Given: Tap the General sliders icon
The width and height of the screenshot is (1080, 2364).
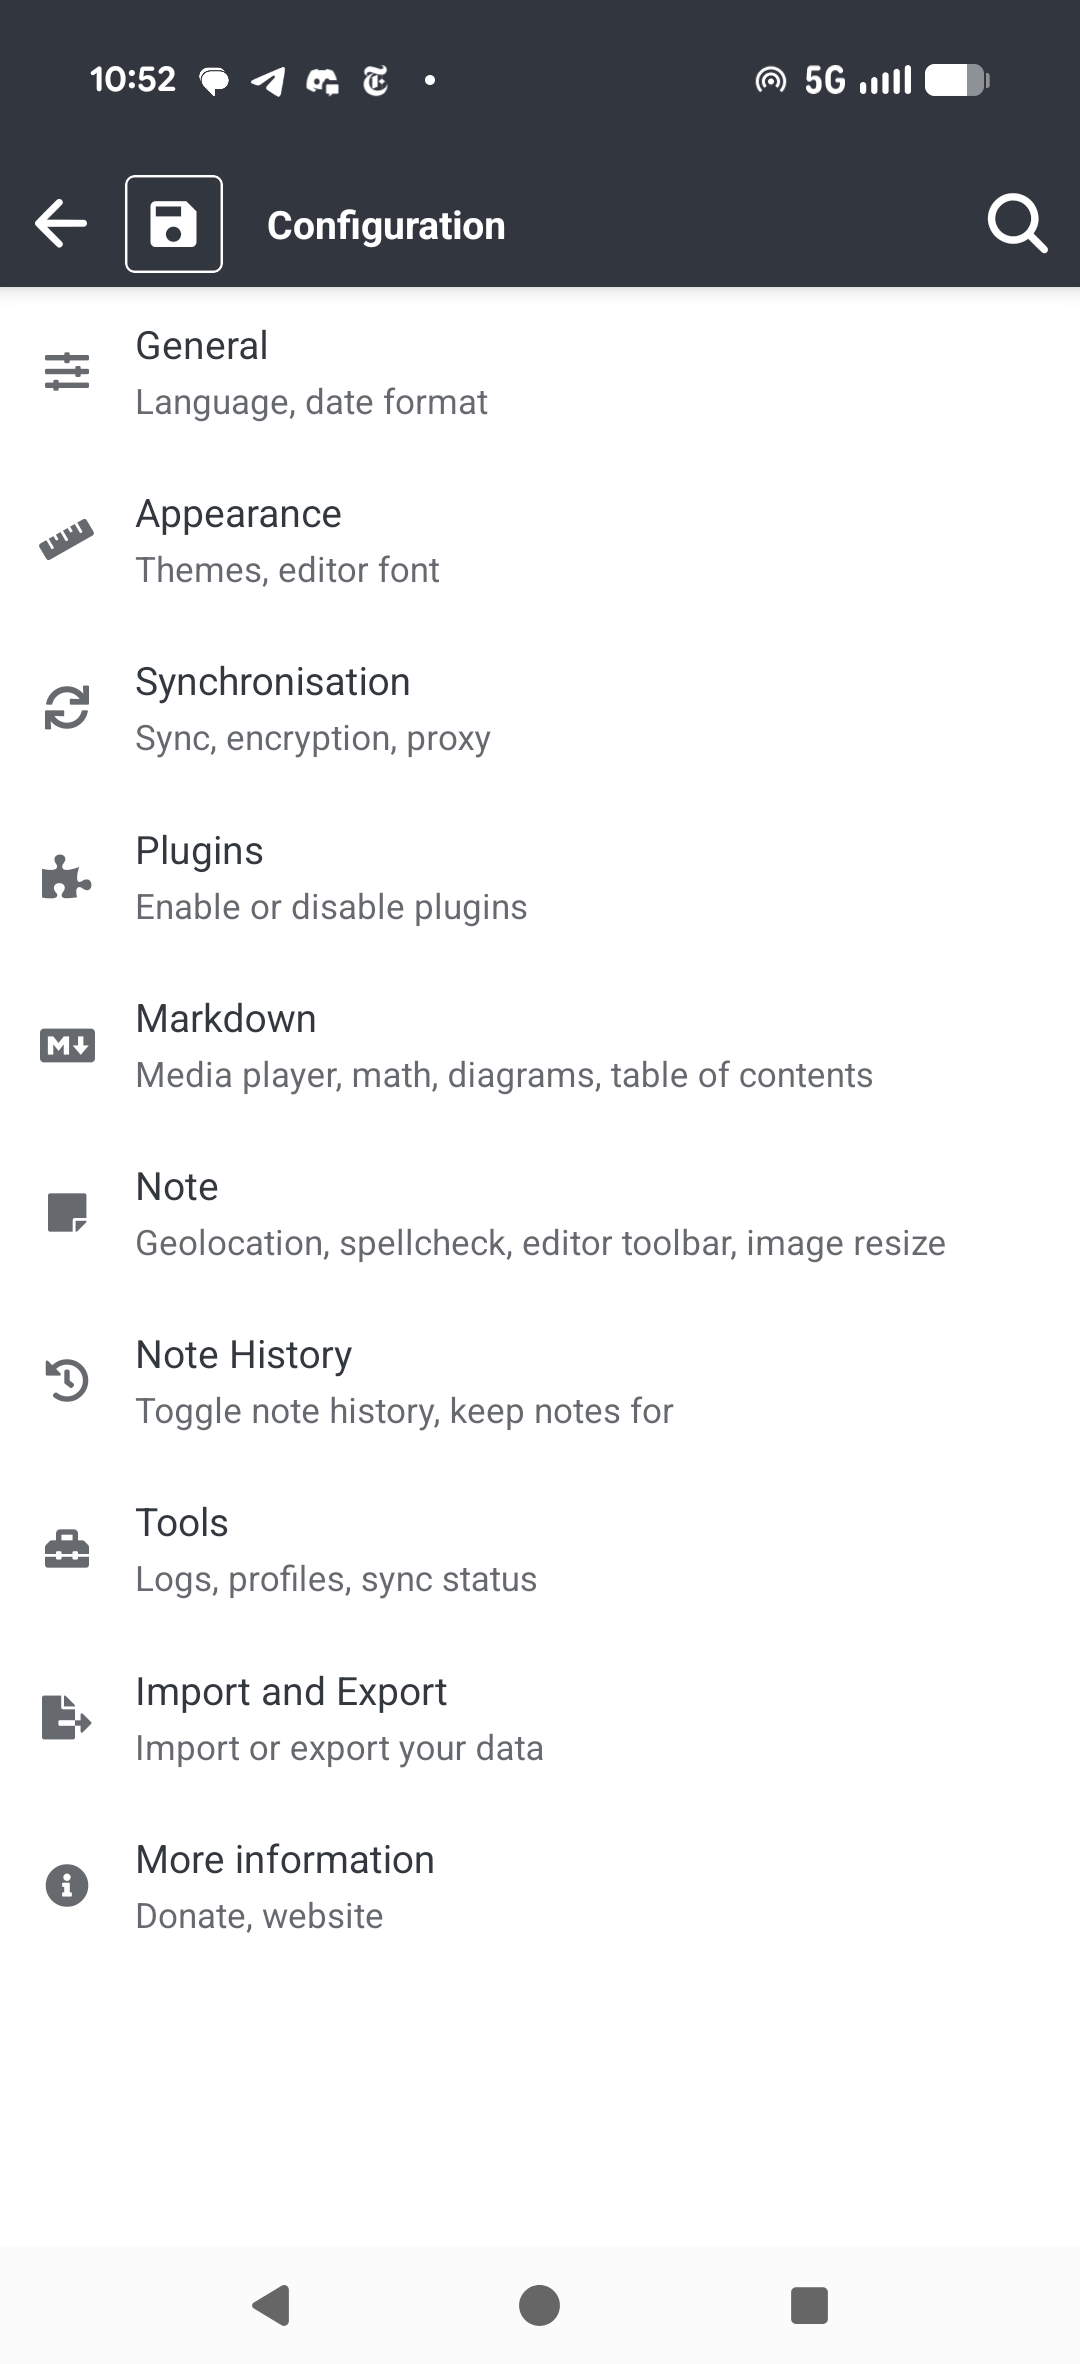Looking at the screenshot, I should pos(67,372).
